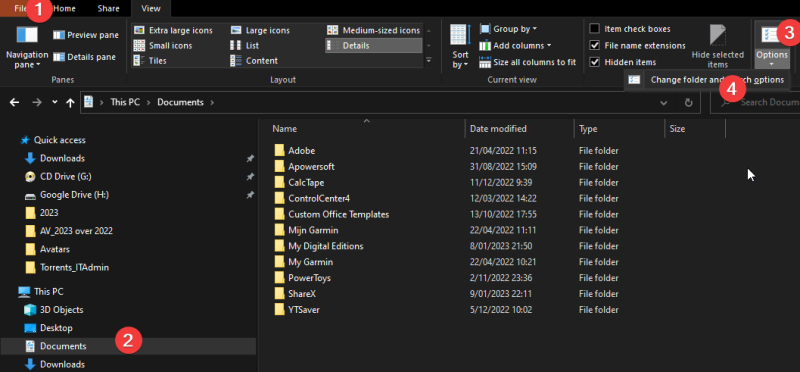The image size is (800, 372).
Task: Open the Sort by menu
Action: click(x=460, y=46)
